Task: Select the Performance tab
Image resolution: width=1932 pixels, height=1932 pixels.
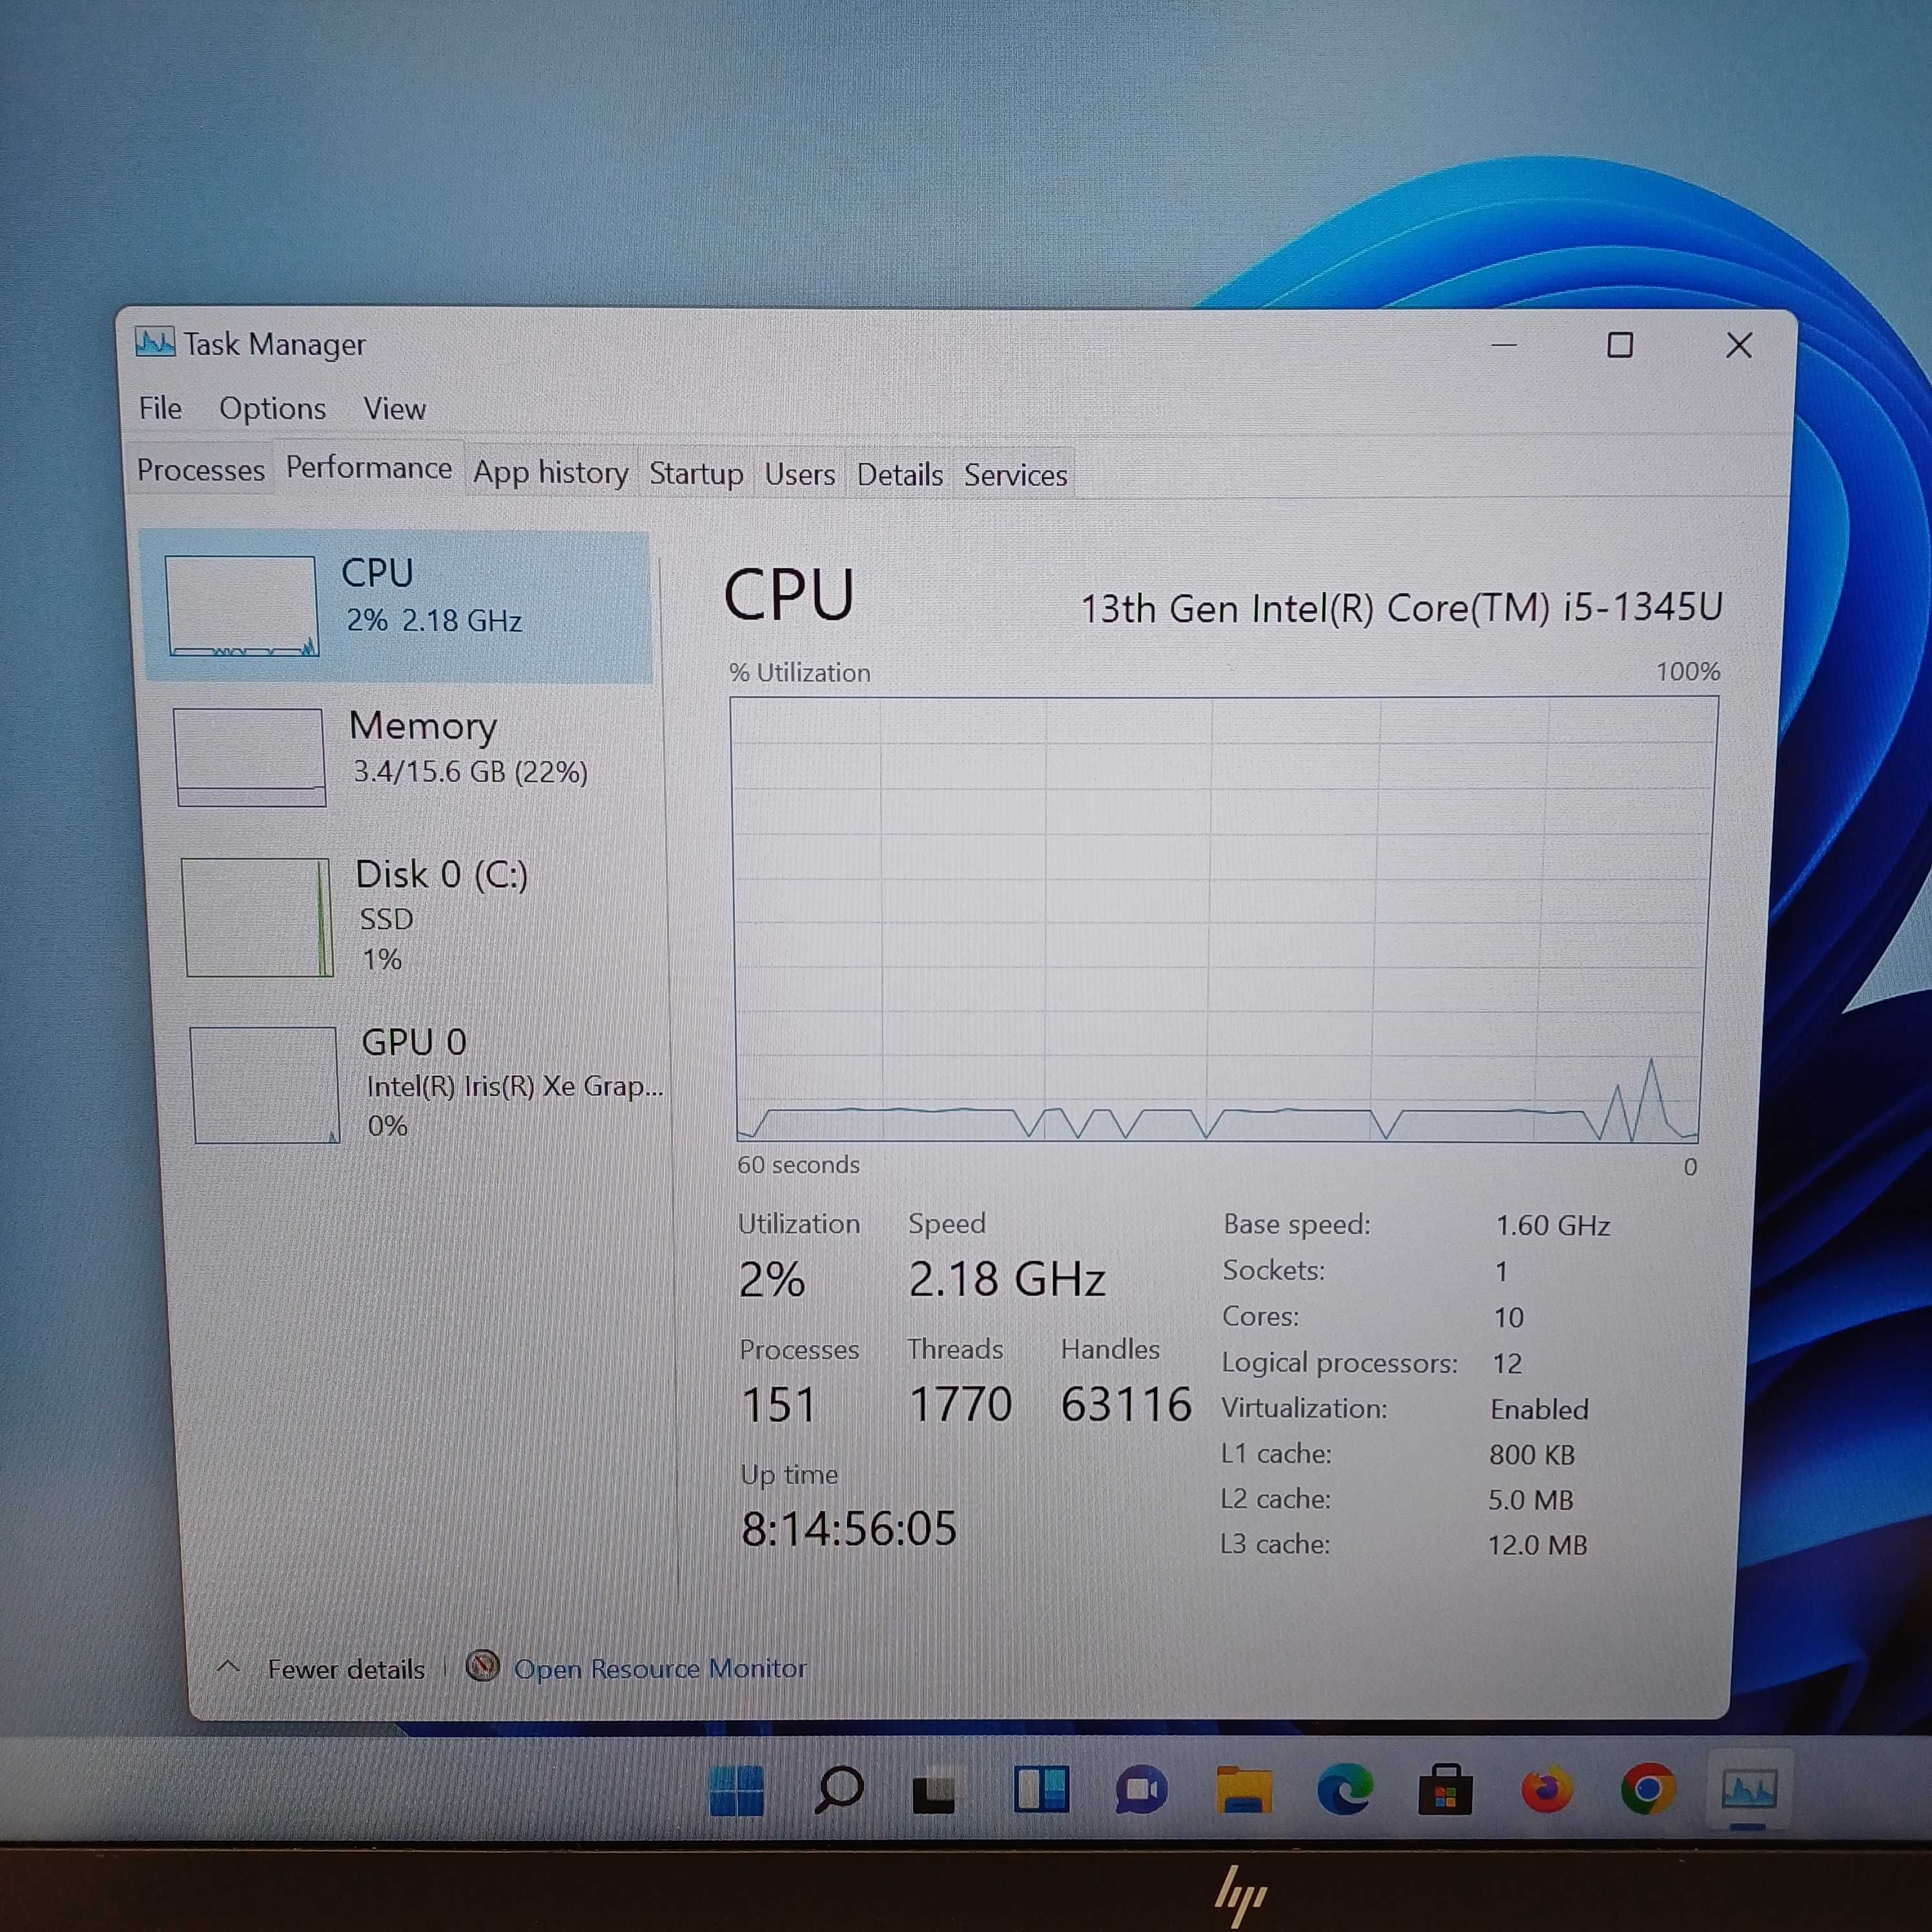Action: click(368, 468)
